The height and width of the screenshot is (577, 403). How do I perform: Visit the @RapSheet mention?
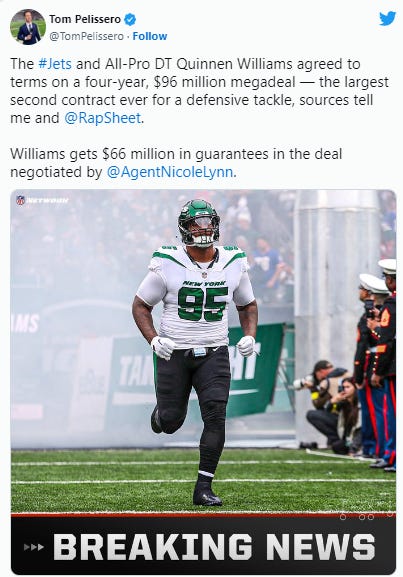coord(103,118)
